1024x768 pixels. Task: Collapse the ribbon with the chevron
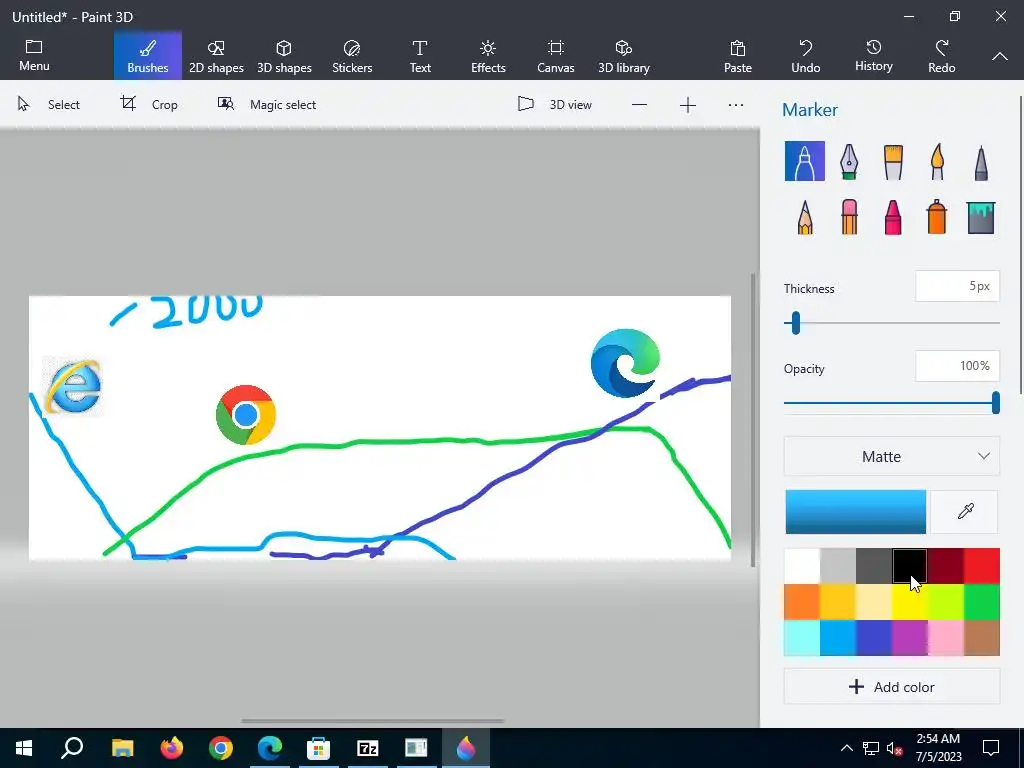pyautogui.click(x=1000, y=57)
